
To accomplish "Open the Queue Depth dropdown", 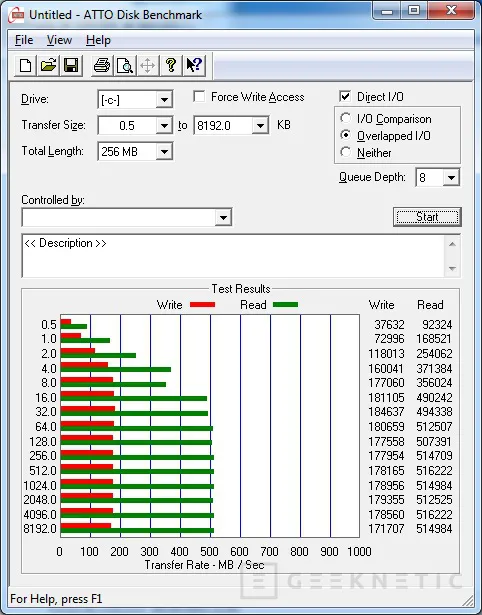I will 451,178.
